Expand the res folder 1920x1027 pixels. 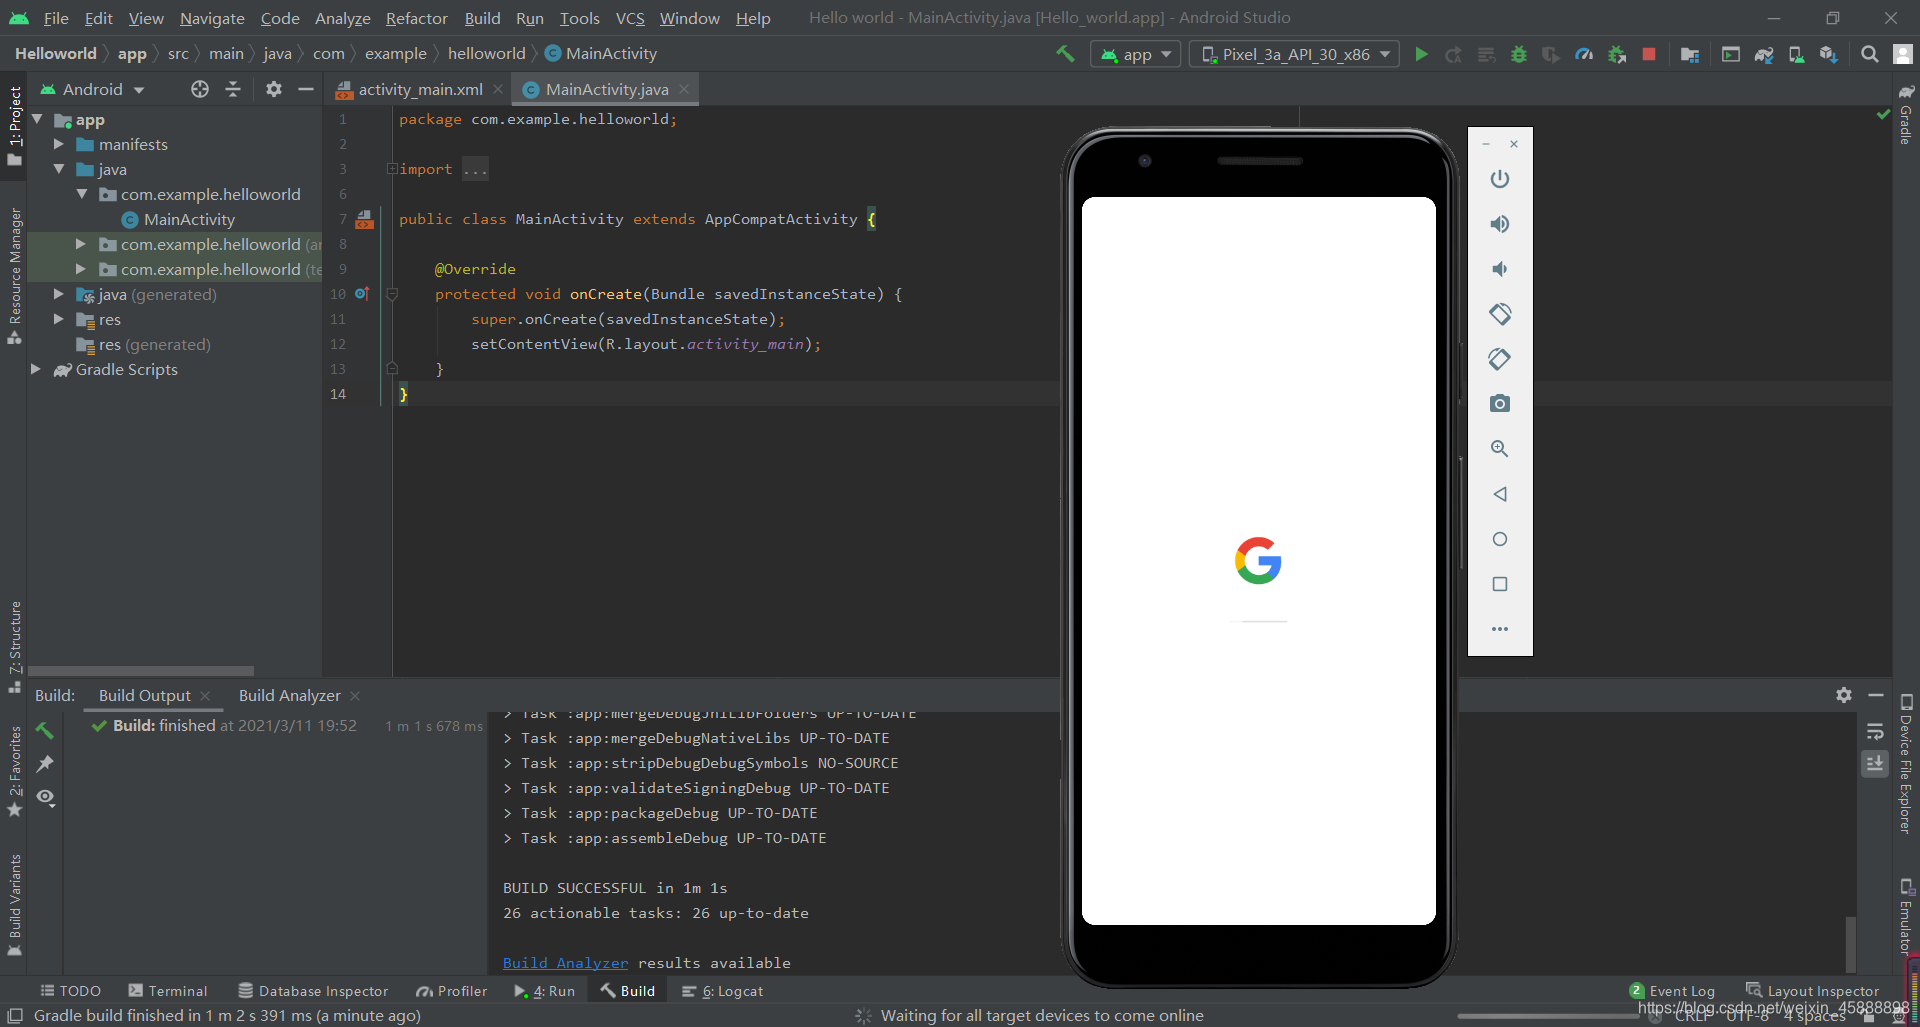(59, 319)
